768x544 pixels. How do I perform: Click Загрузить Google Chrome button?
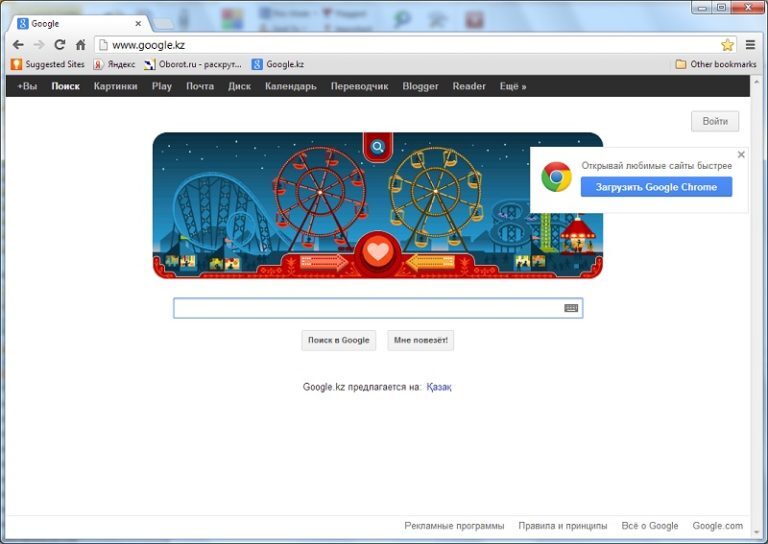pos(656,187)
